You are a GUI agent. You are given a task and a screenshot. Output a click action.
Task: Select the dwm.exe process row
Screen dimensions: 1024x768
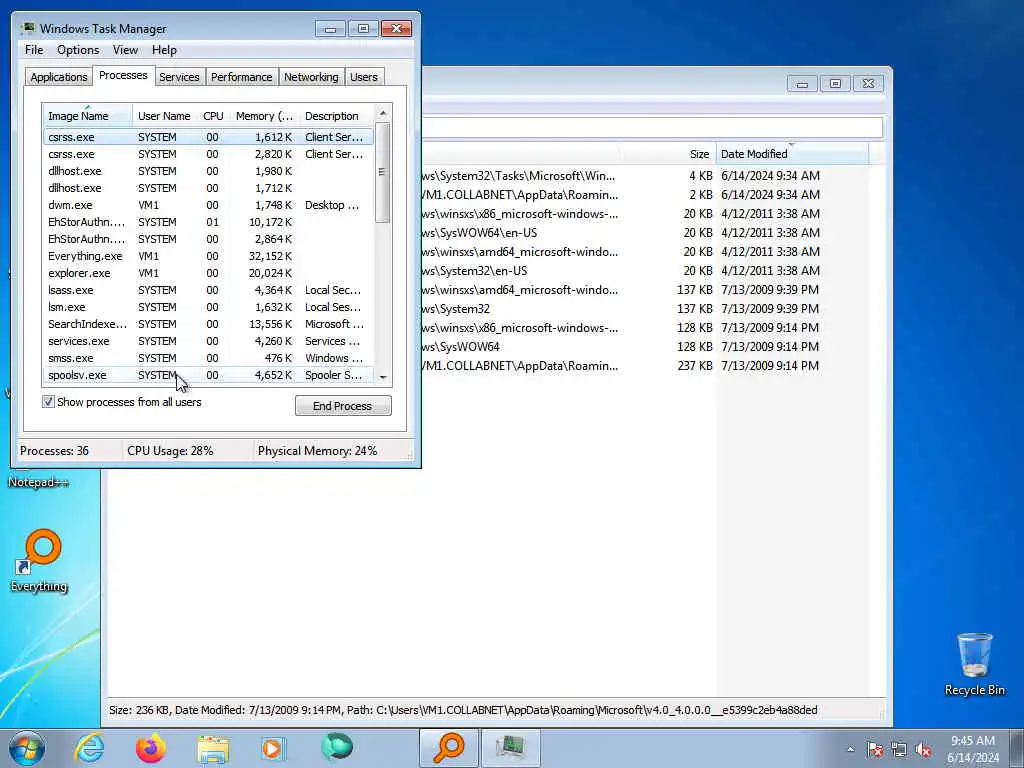[x=208, y=205]
